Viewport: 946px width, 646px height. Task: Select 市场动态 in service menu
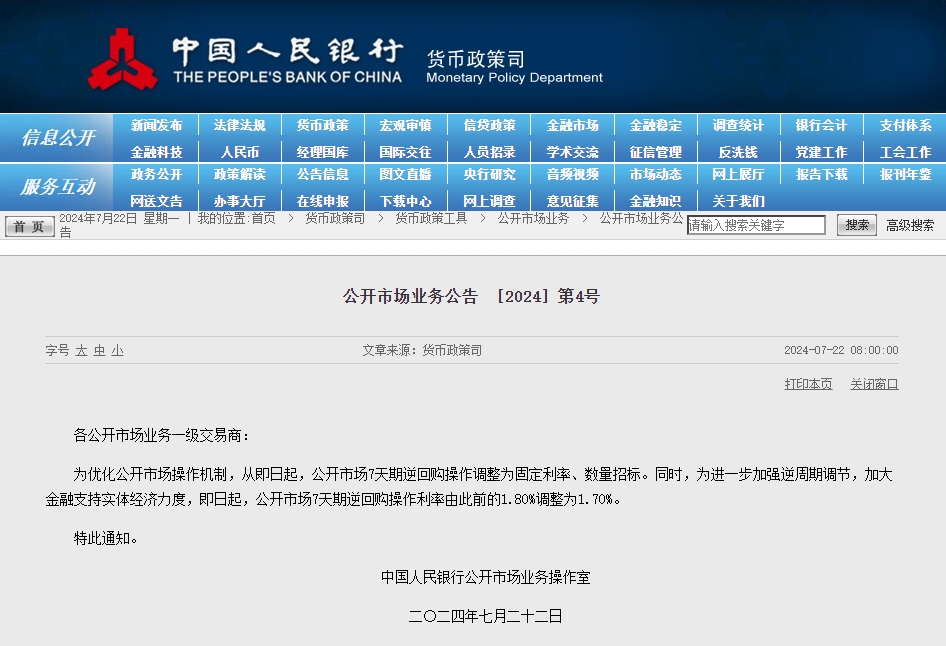pos(656,174)
